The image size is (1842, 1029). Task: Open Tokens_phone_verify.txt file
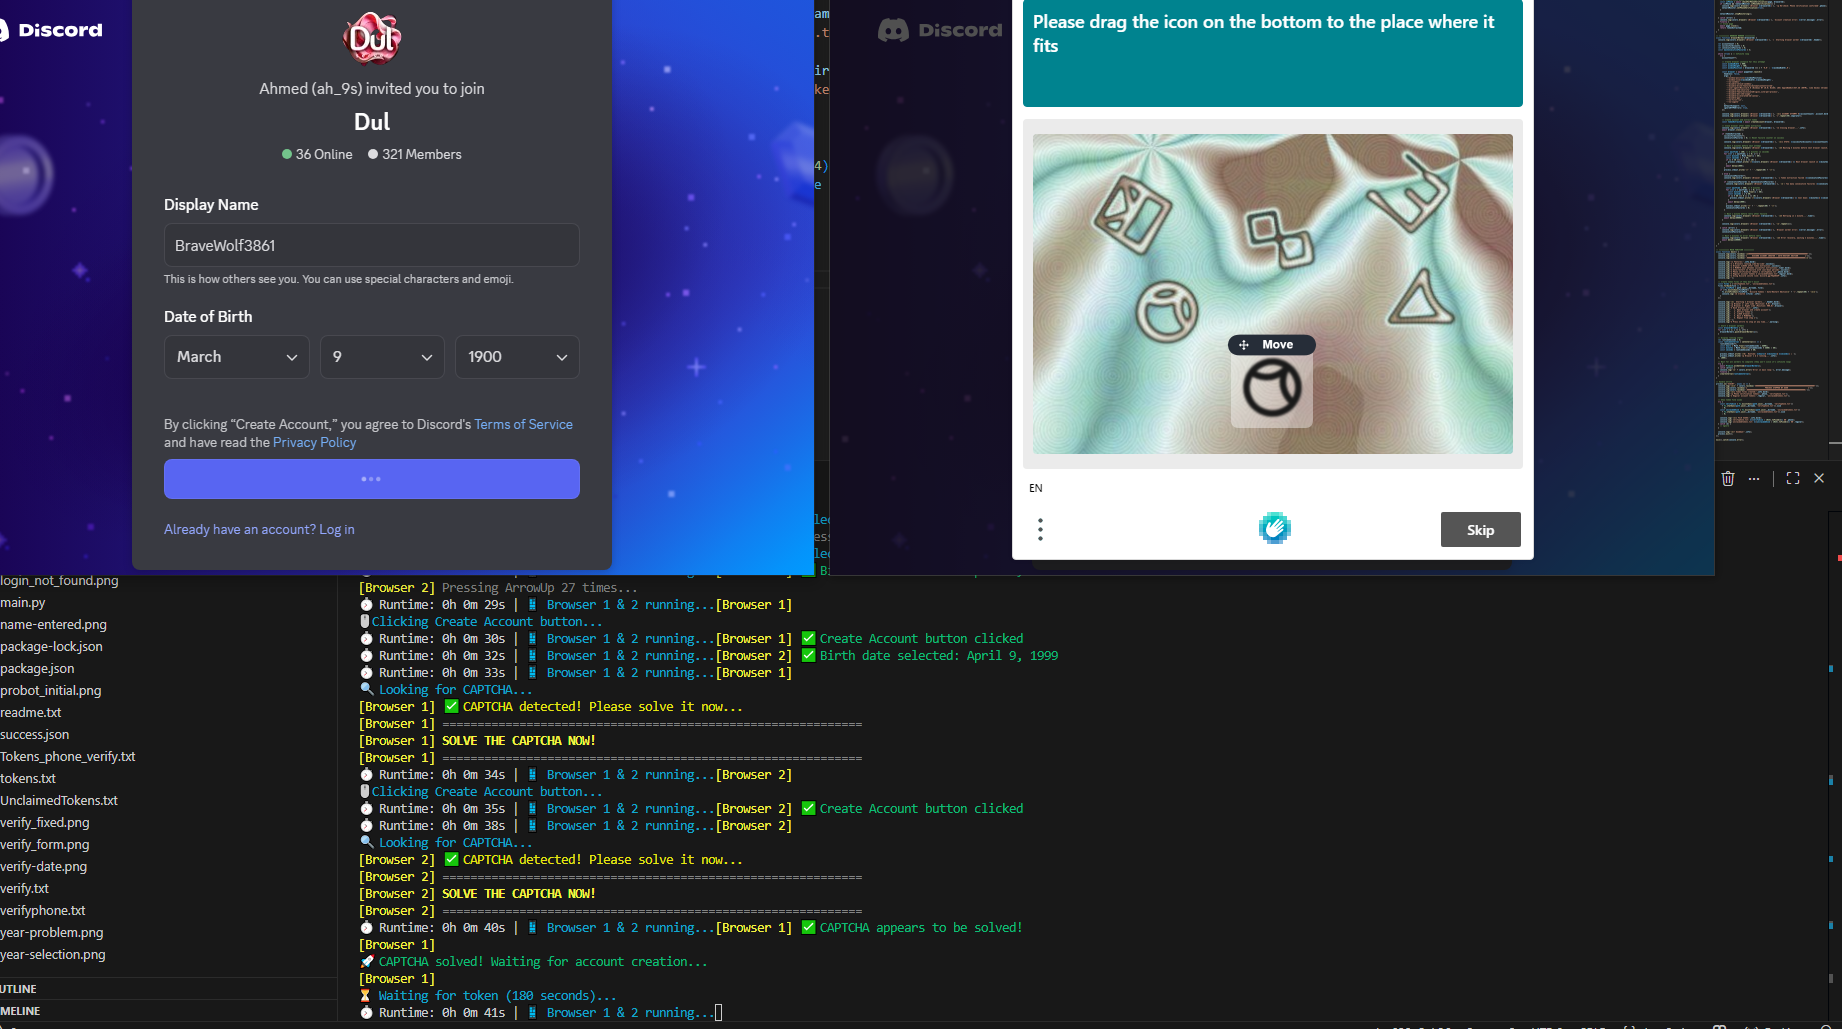68,756
